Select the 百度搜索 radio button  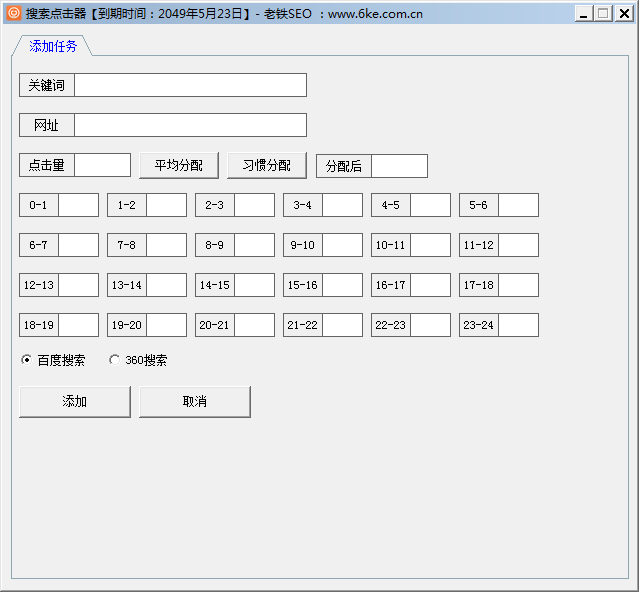(26, 360)
